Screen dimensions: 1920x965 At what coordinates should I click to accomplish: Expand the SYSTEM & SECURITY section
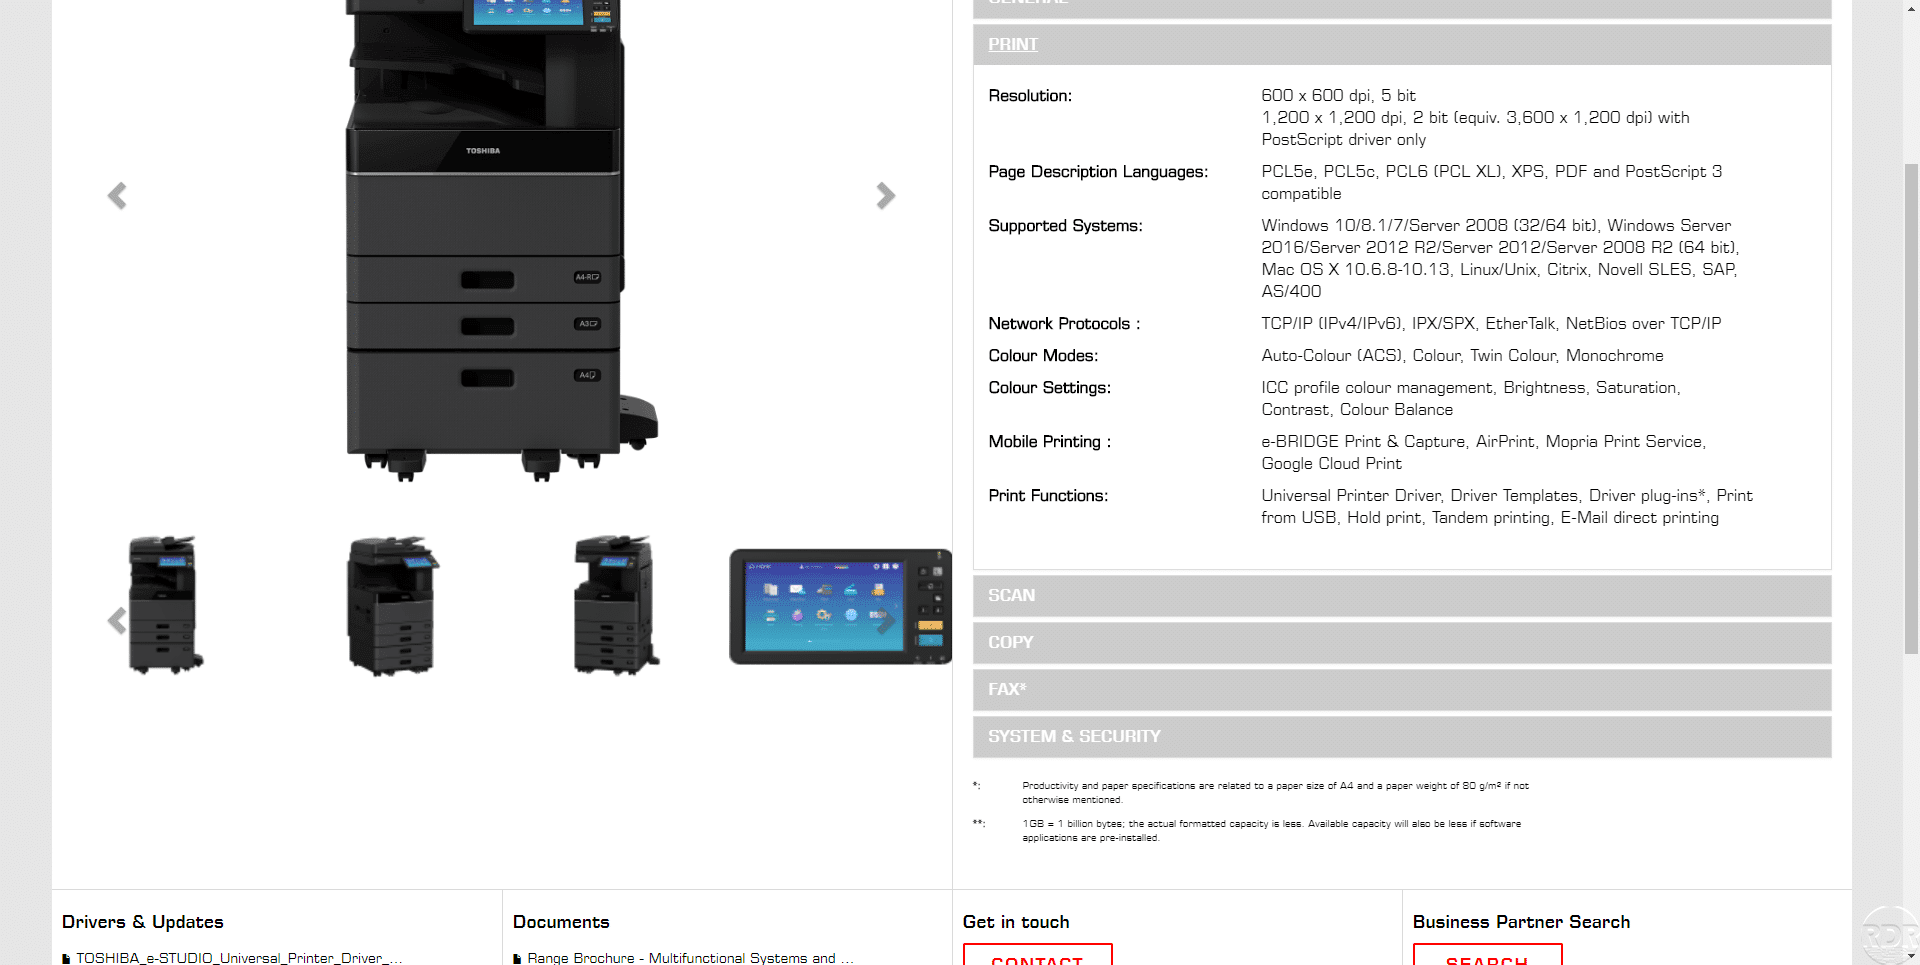click(x=1402, y=737)
